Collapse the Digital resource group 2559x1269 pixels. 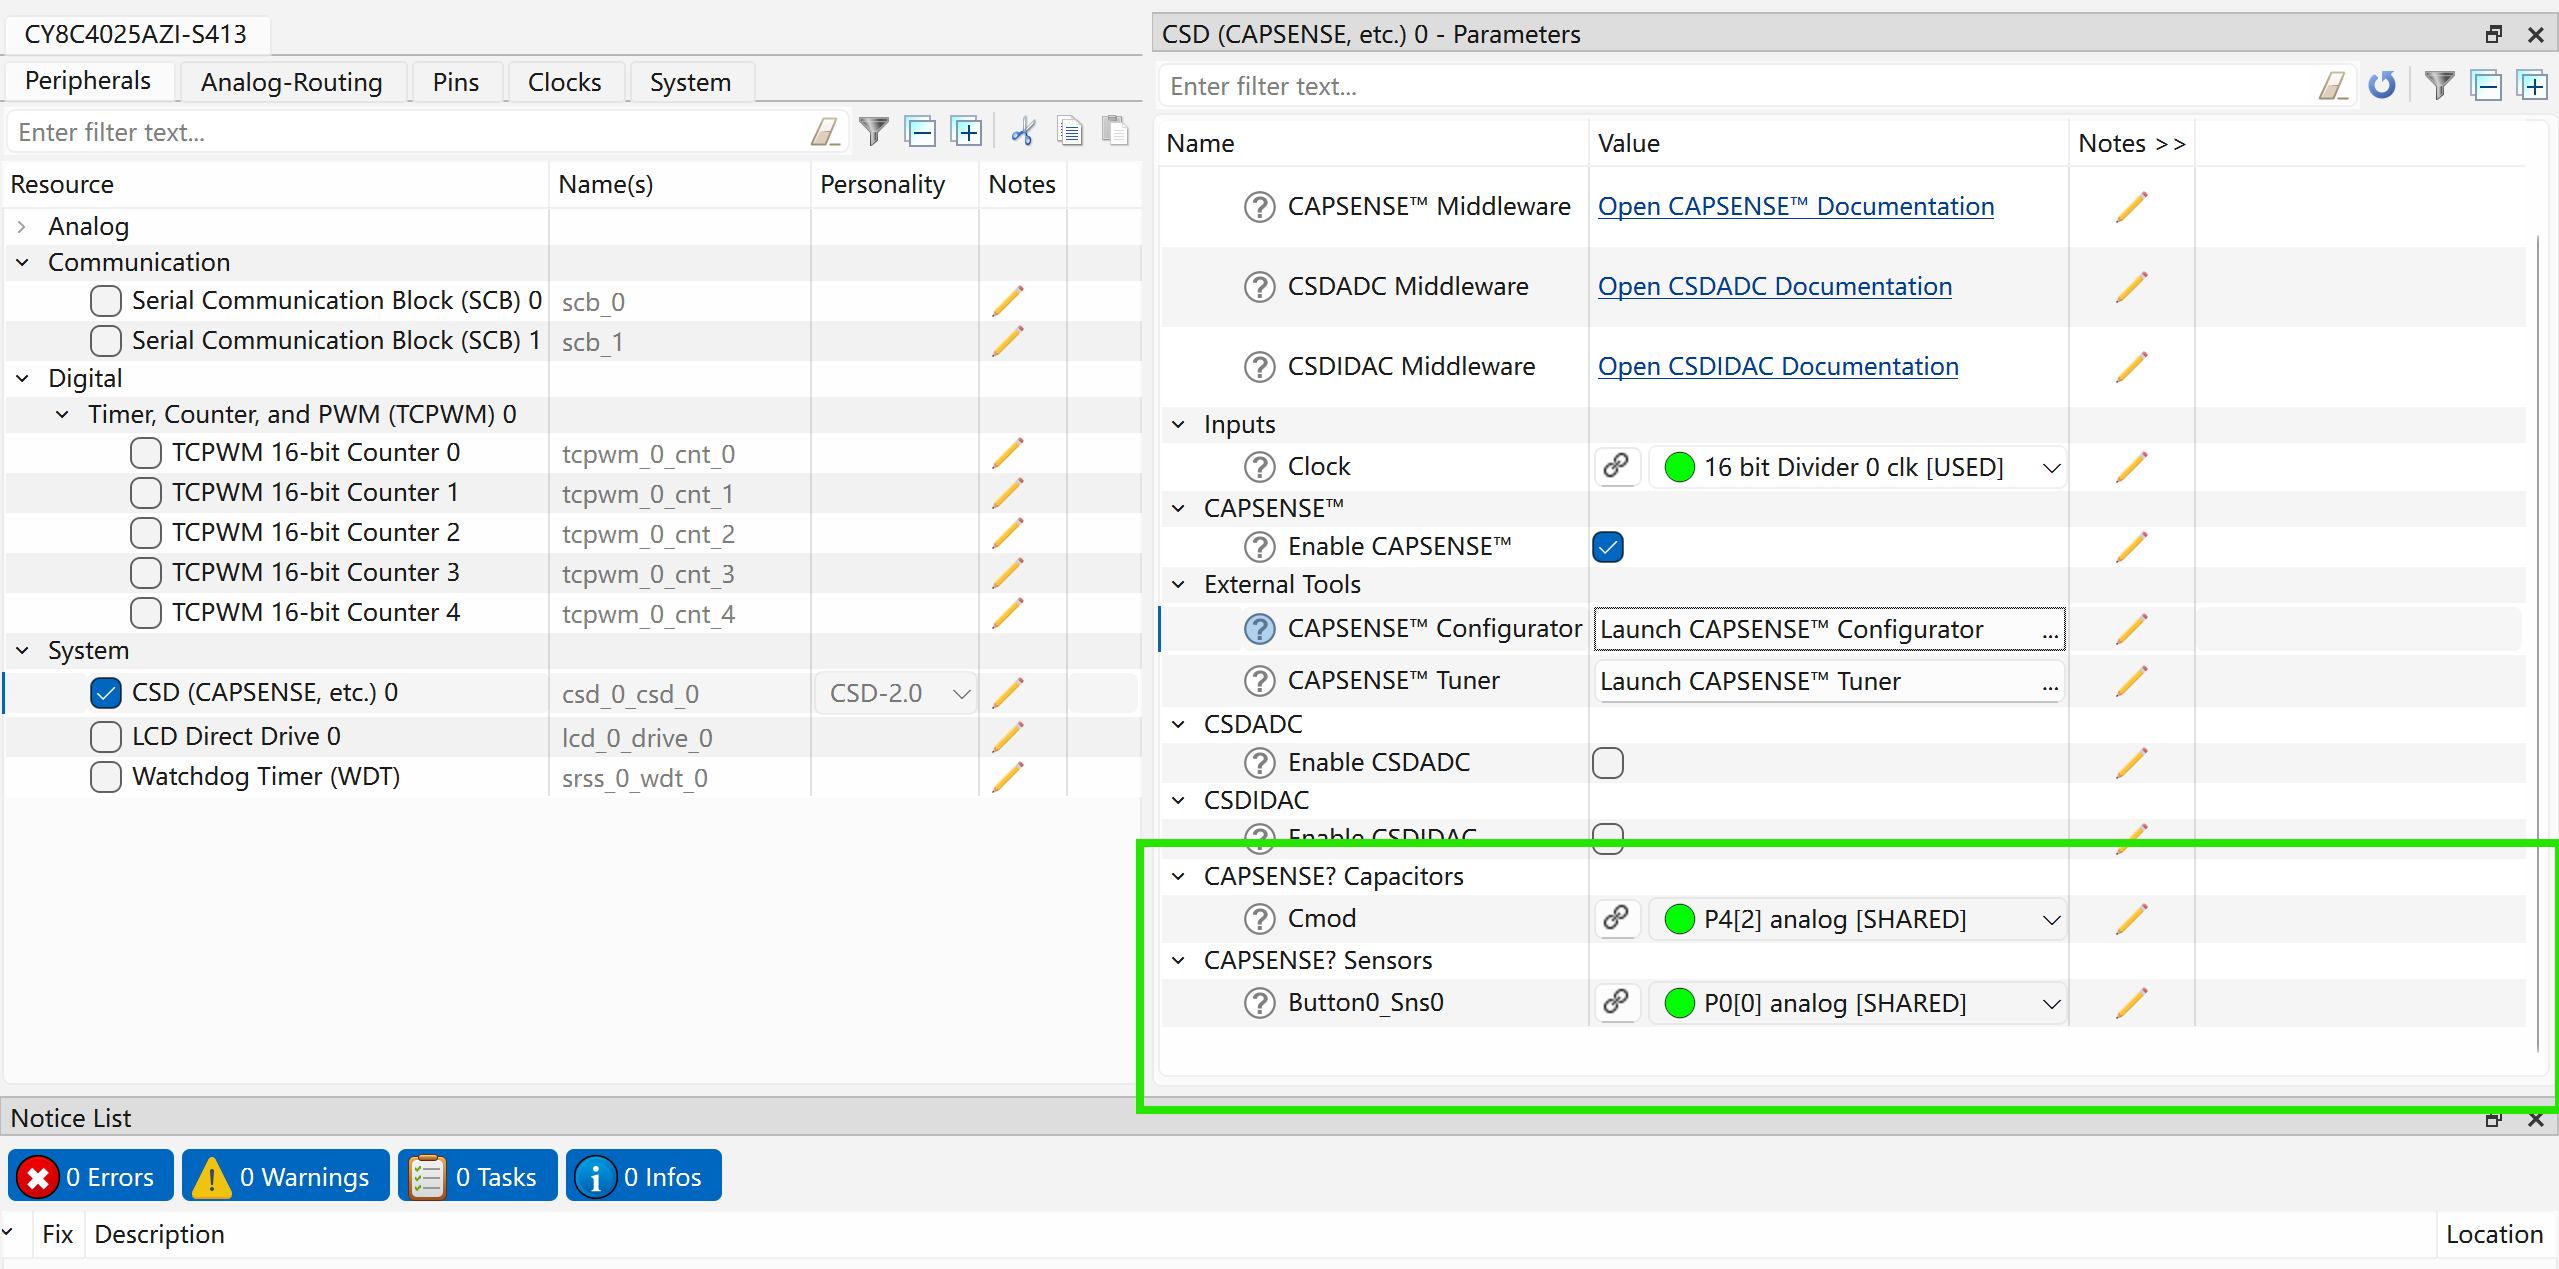(22, 379)
